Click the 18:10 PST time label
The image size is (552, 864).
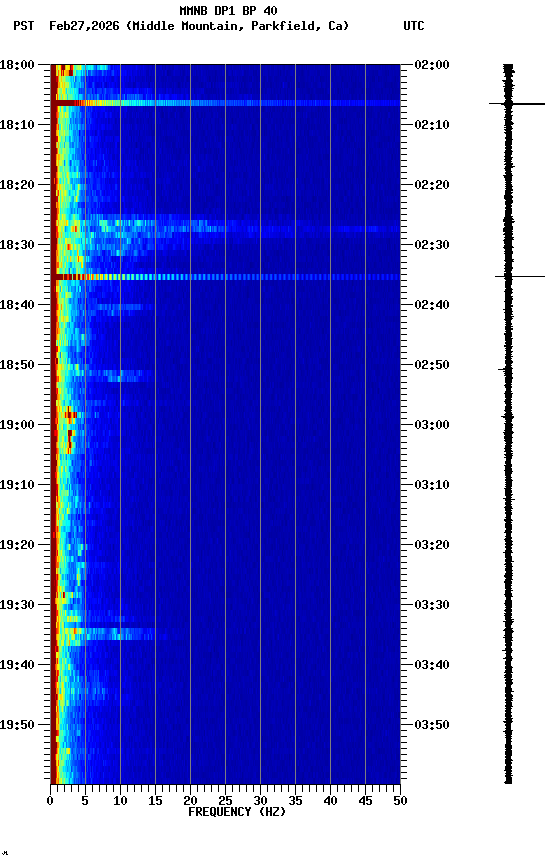tap(17, 125)
